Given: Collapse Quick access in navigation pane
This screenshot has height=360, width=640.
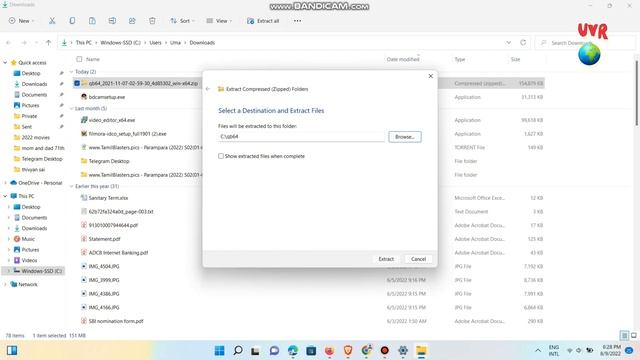Looking at the screenshot, I should click(x=5, y=63).
